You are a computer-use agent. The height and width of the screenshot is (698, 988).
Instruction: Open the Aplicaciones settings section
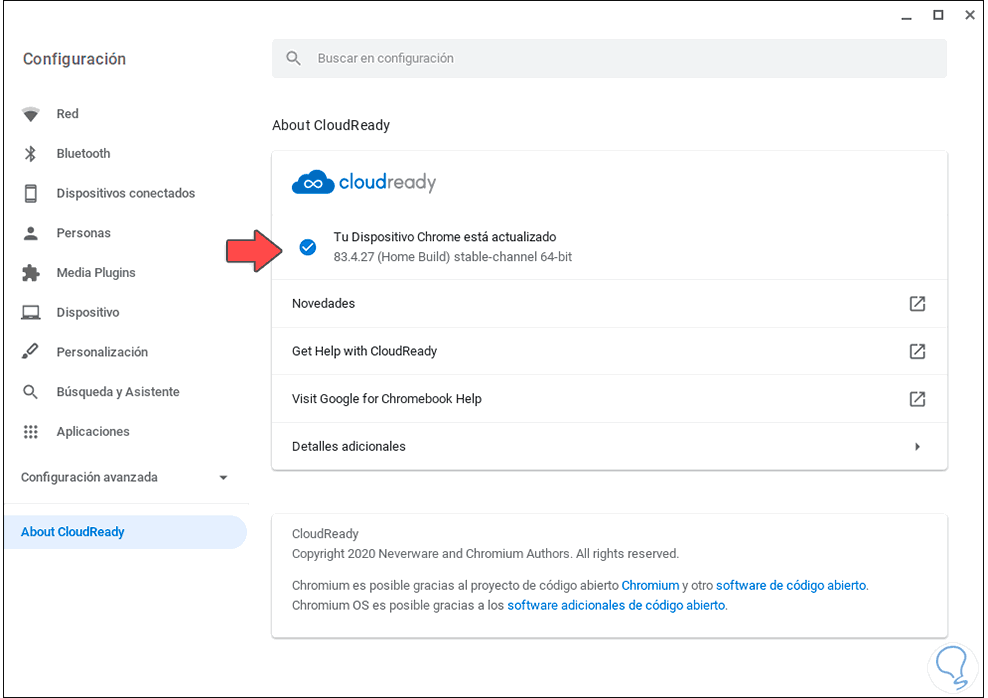(93, 432)
